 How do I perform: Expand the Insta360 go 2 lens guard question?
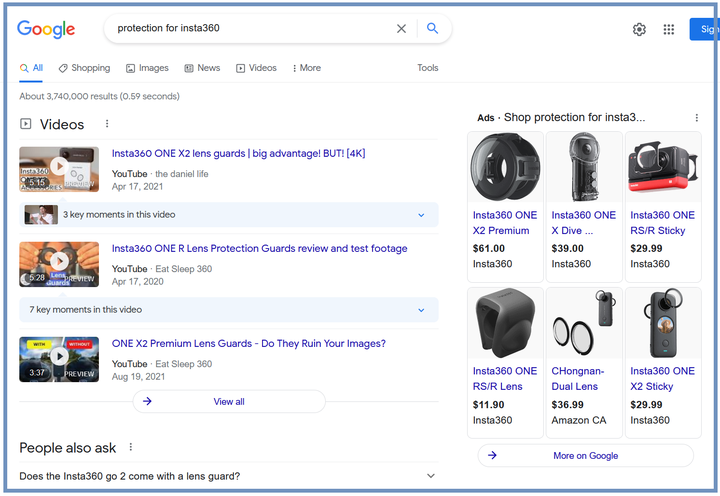[229, 476]
